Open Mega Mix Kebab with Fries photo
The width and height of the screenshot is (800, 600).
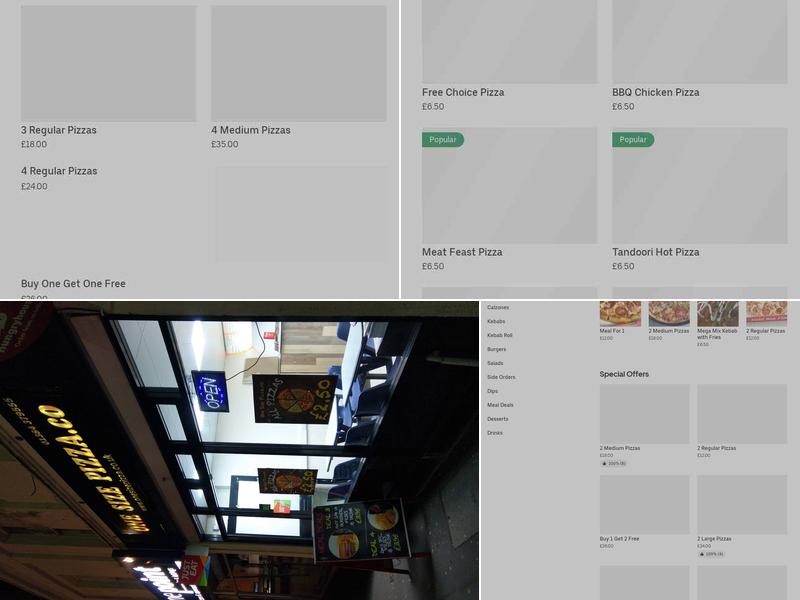(718, 313)
